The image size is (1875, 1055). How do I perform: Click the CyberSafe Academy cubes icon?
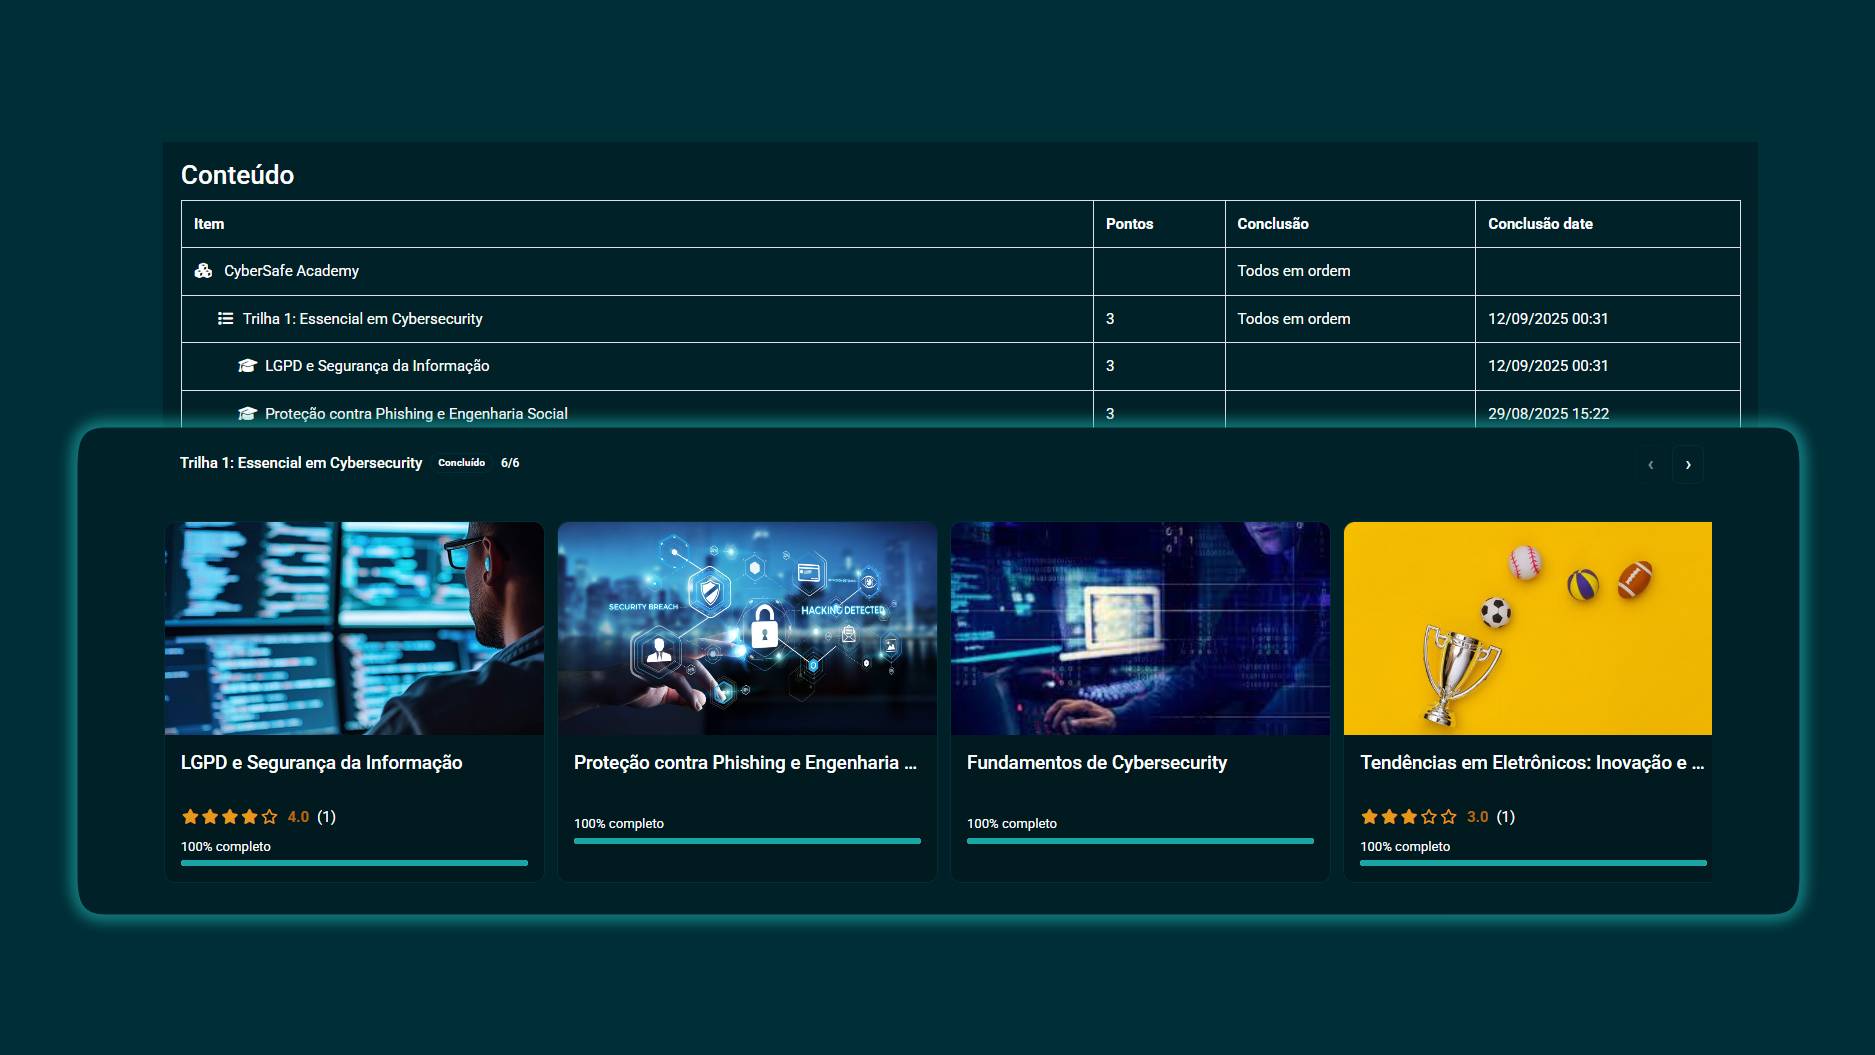[x=203, y=271]
